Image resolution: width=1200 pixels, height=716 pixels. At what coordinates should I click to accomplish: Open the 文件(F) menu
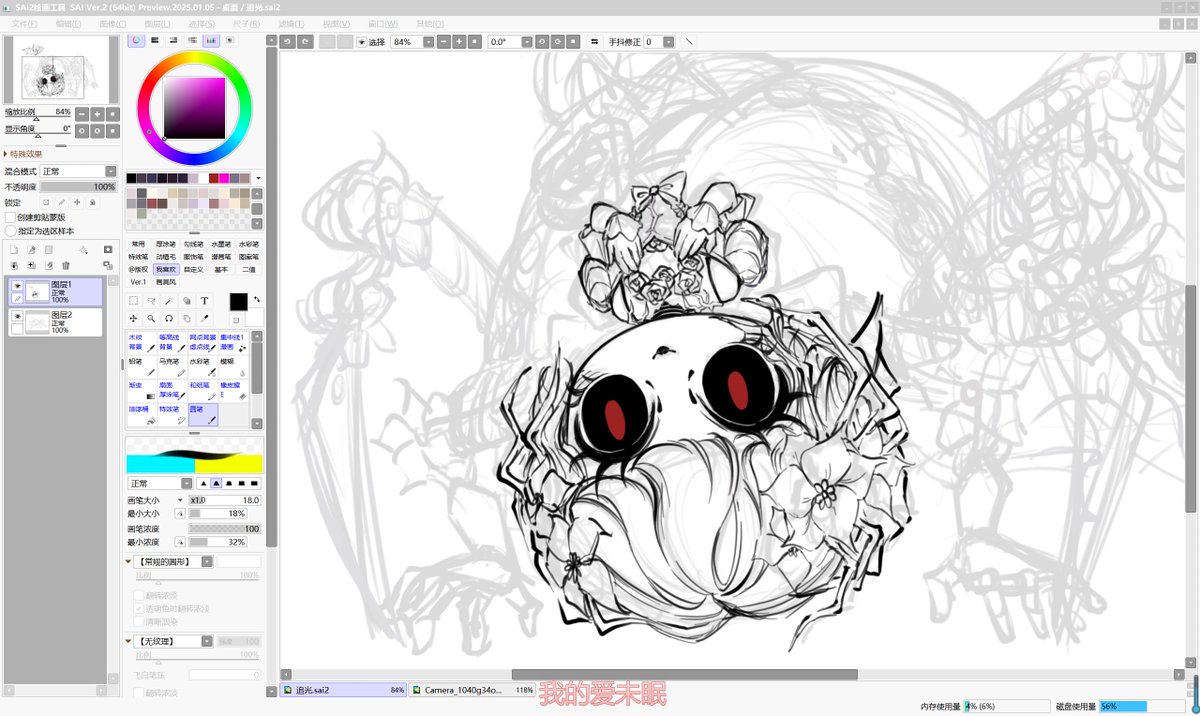click(24, 23)
